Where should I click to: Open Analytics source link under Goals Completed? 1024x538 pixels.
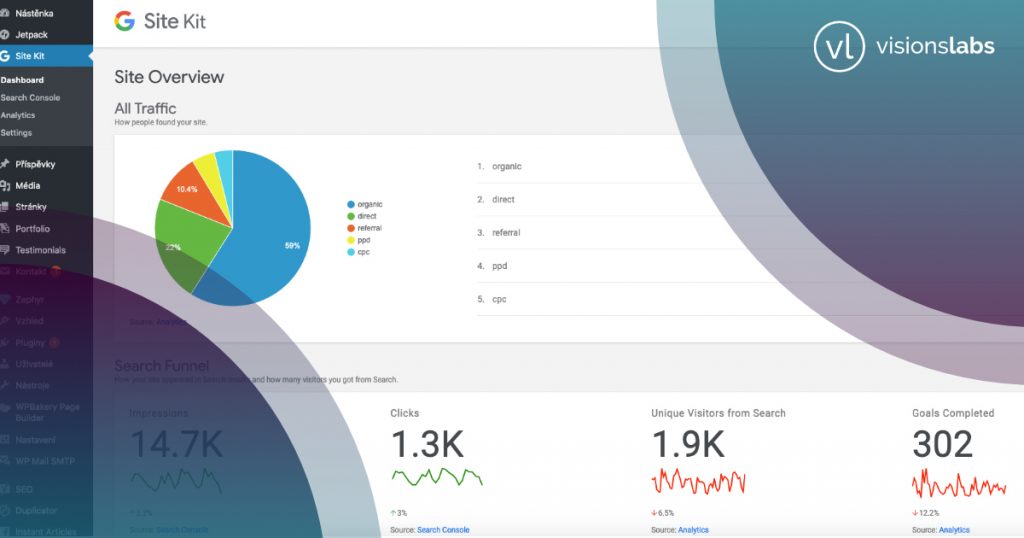coord(954,530)
